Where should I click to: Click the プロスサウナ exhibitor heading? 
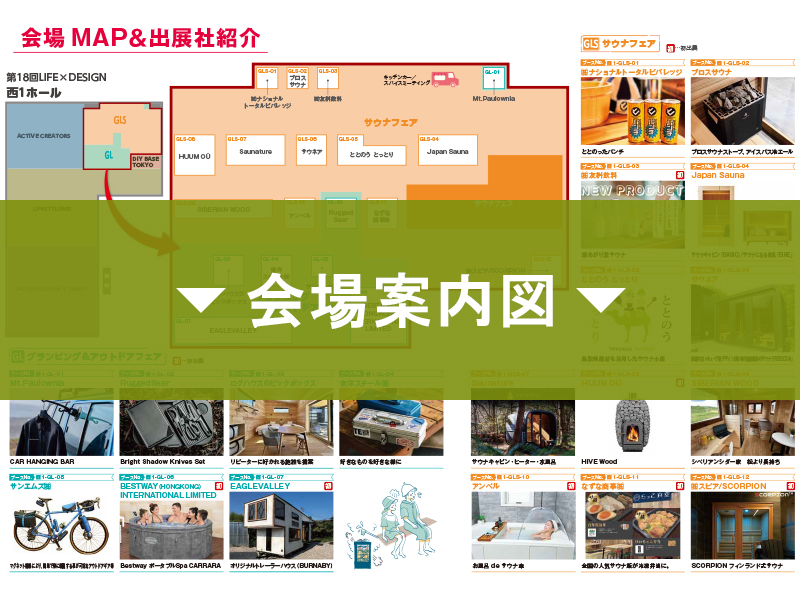712,72
